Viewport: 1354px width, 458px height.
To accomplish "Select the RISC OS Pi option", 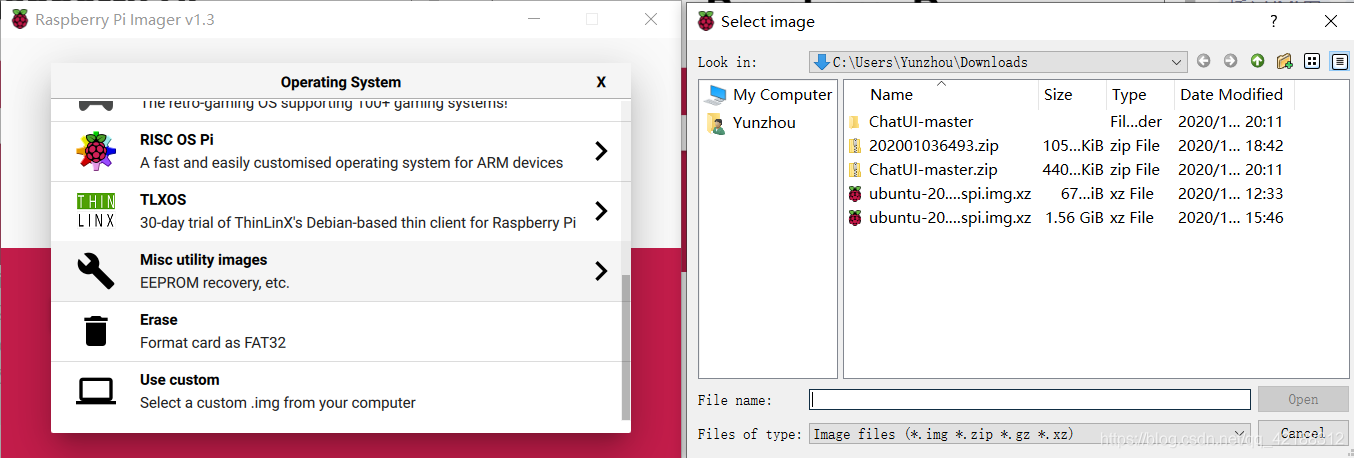I will (x=336, y=151).
